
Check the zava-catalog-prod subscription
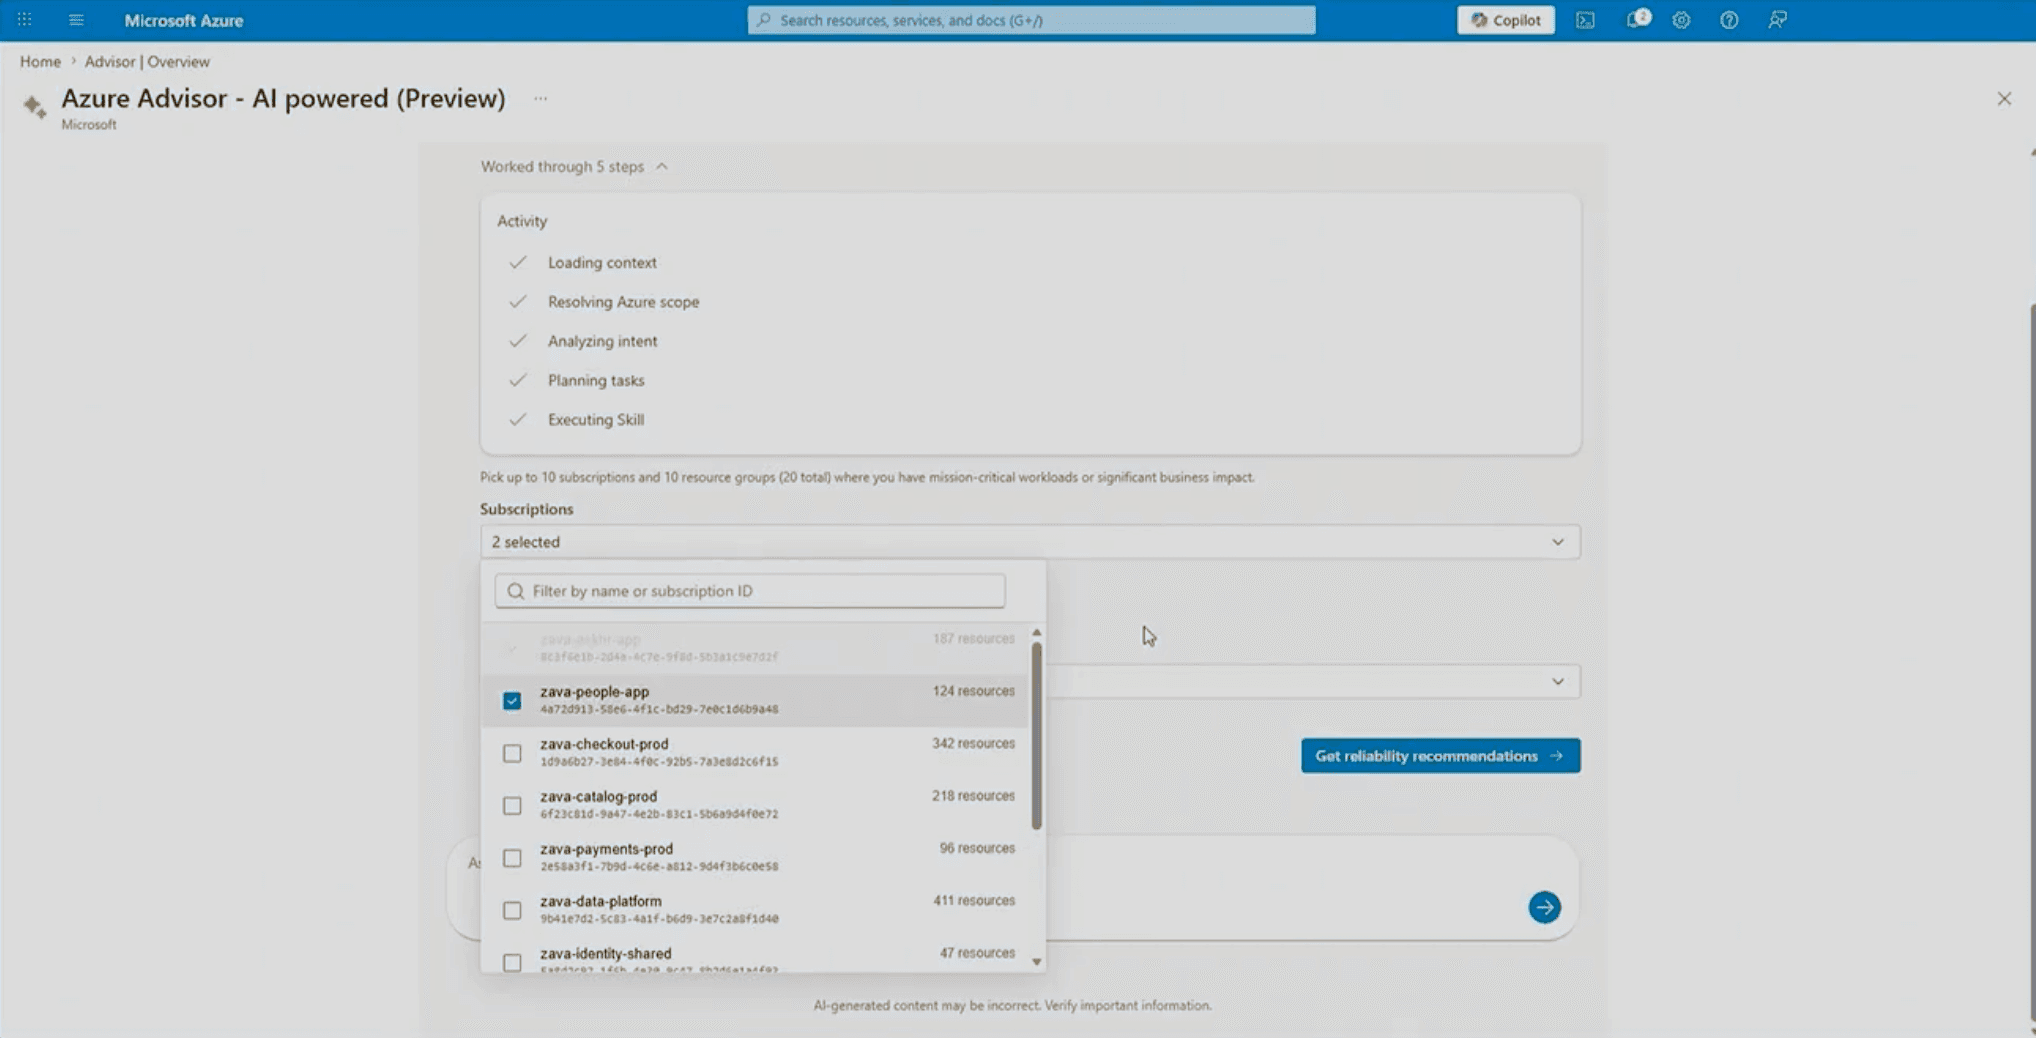(512, 806)
